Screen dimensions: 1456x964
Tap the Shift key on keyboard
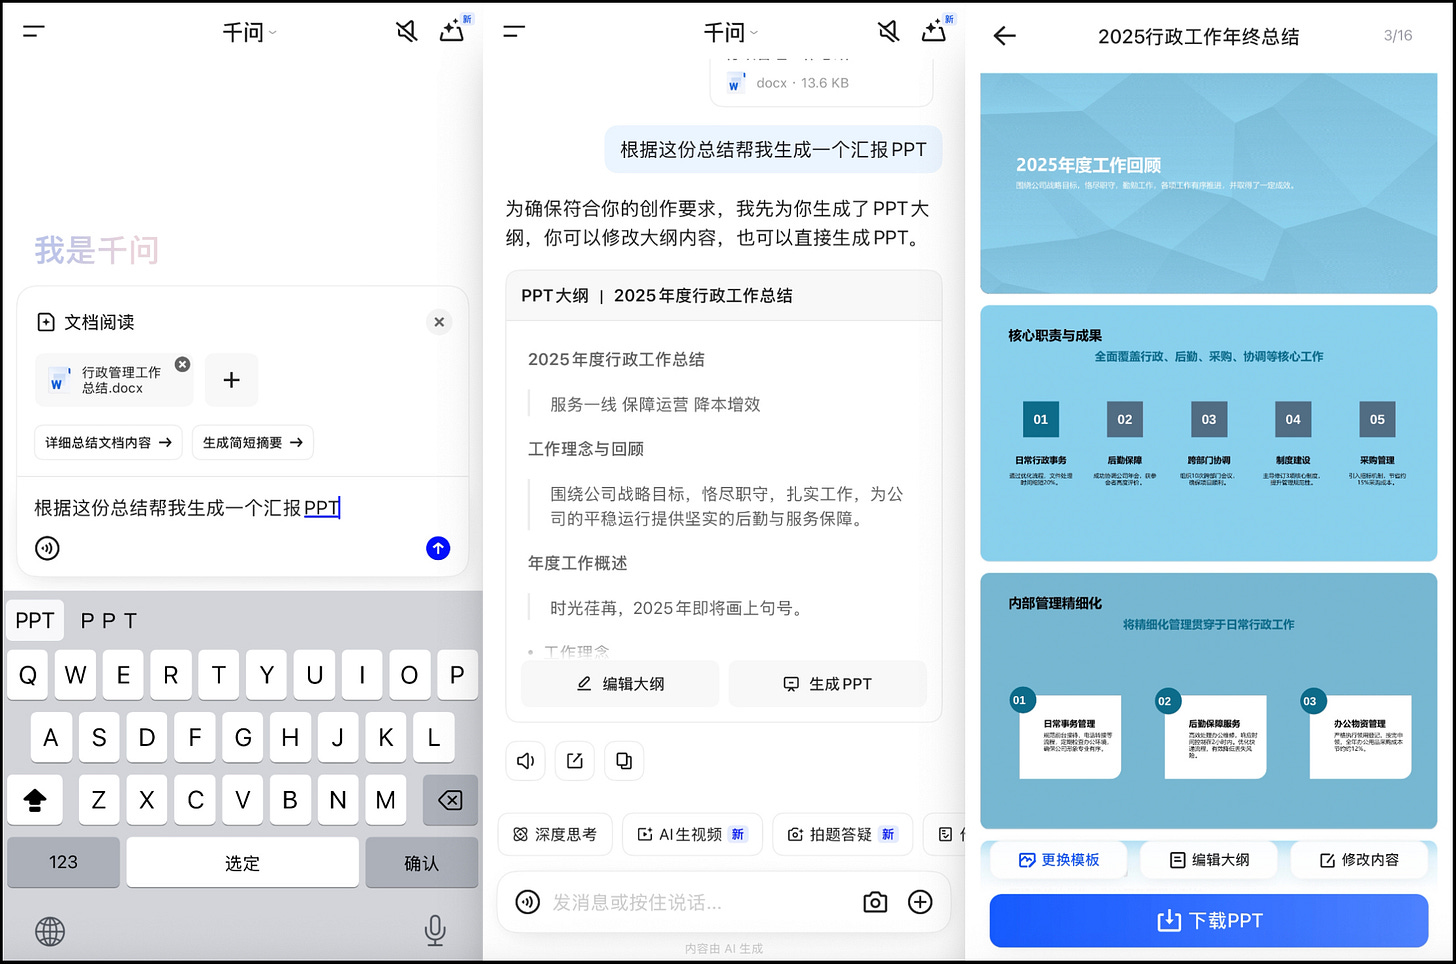[x=35, y=800]
